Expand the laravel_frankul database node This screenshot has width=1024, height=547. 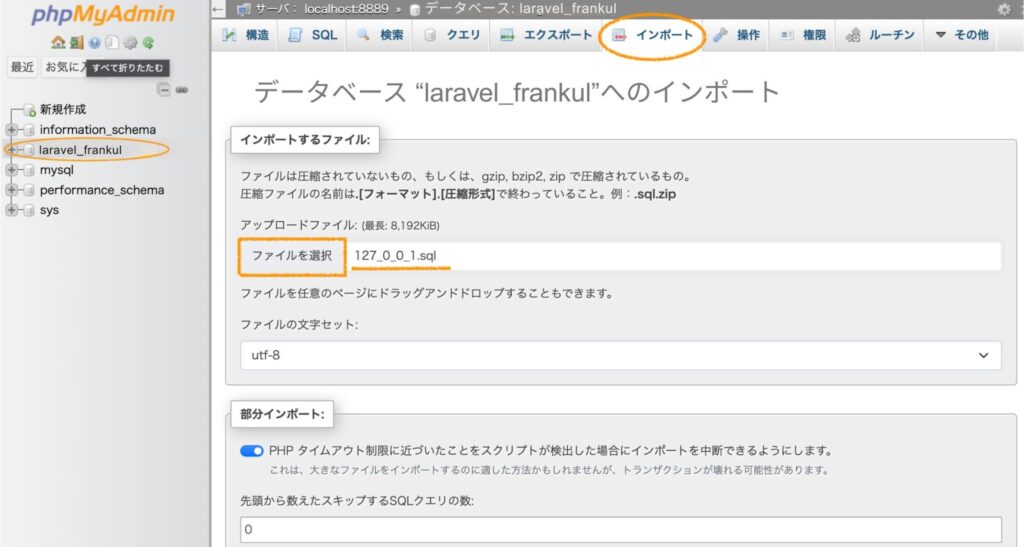pyautogui.click(x=11, y=150)
